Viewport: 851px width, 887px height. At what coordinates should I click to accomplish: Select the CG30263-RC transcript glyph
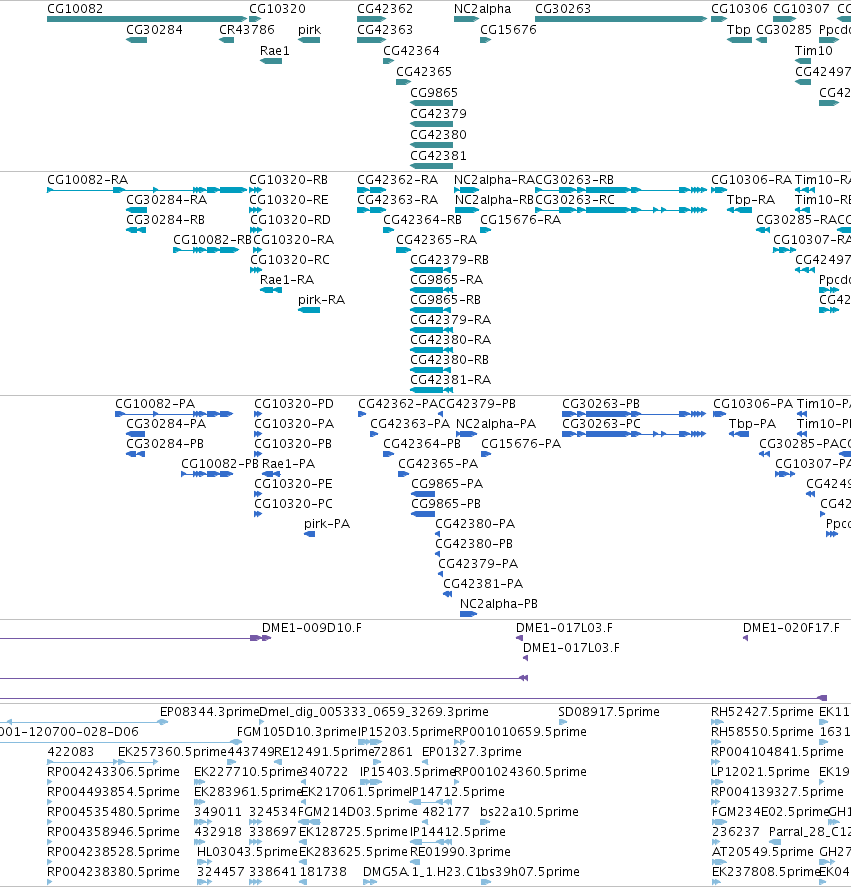(x=621, y=210)
